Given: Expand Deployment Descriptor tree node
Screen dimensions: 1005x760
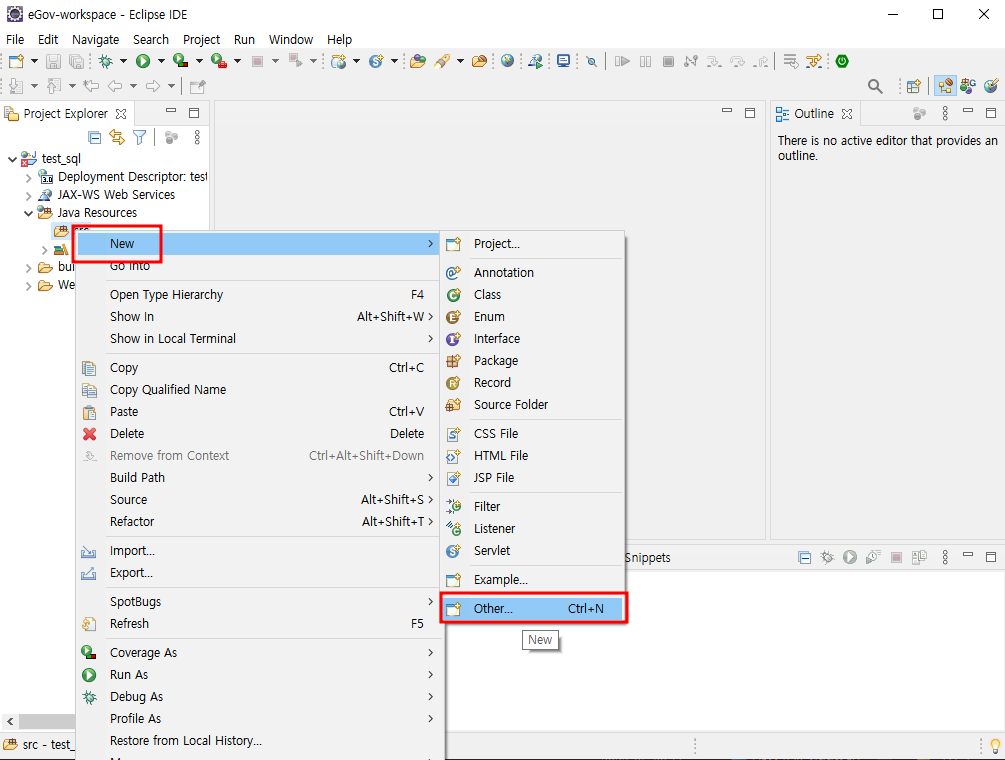Looking at the screenshot, I should pos(28,178).
